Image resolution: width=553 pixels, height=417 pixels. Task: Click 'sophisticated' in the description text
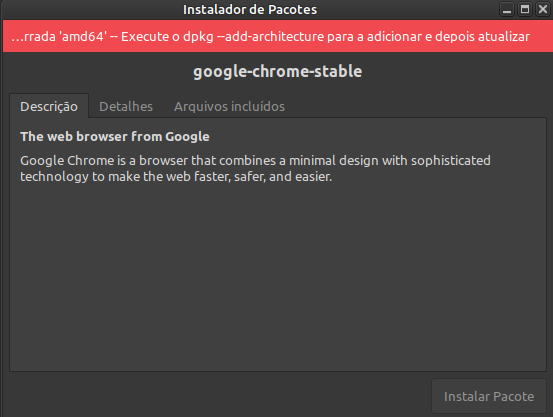451,161
